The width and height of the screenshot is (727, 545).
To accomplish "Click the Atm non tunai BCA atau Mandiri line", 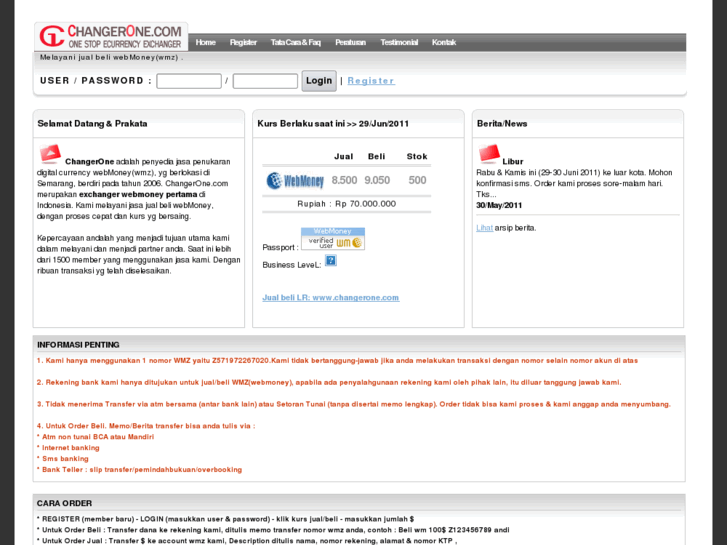I will 96,437.
